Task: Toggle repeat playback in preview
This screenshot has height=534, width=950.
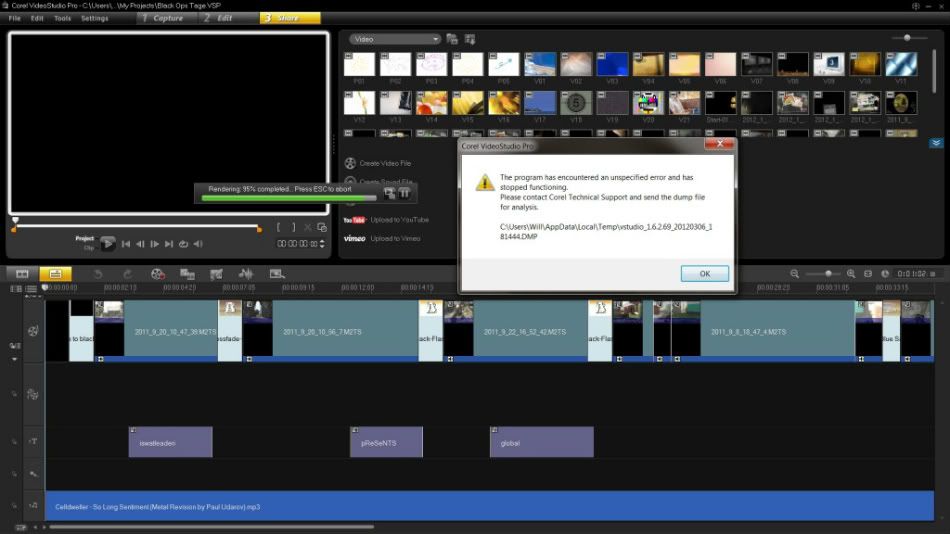Action: (x=184, y=243)
